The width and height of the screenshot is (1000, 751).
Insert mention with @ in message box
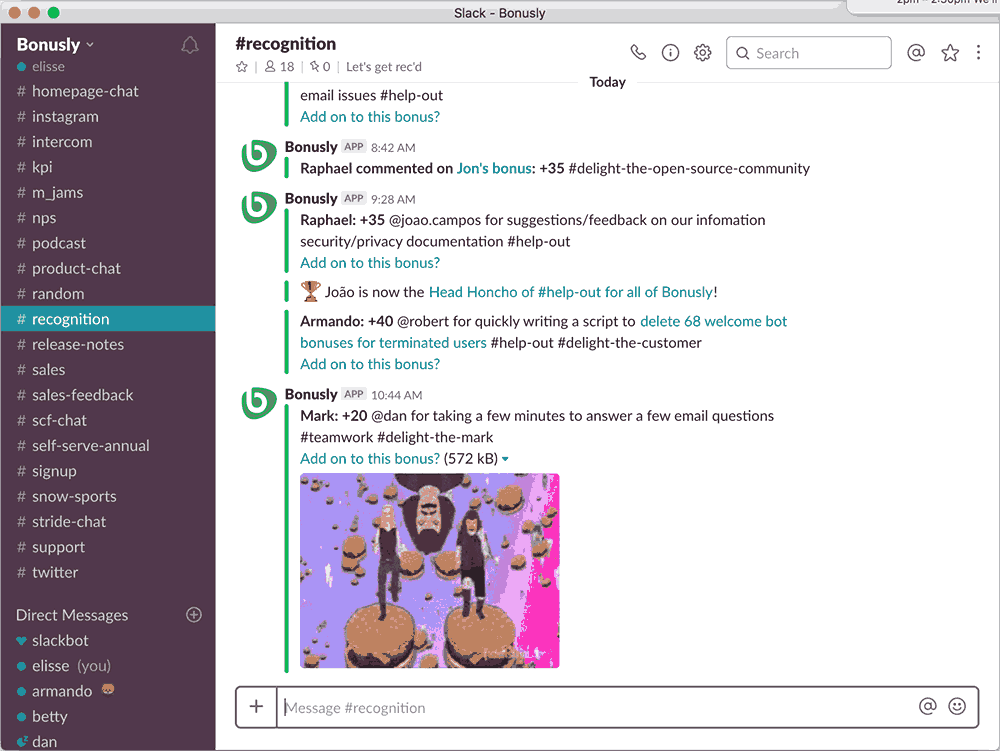click(x=927, y=706)
